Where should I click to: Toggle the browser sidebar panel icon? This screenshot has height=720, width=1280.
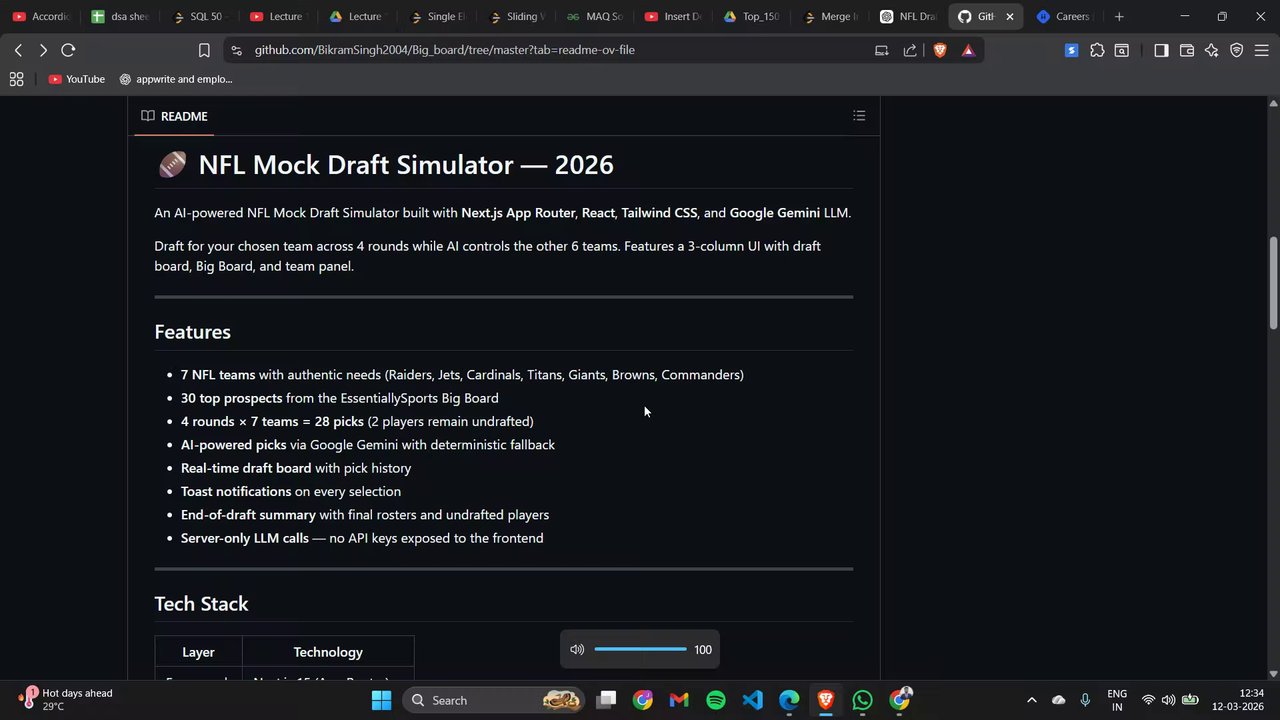(x=1161, y=50)
